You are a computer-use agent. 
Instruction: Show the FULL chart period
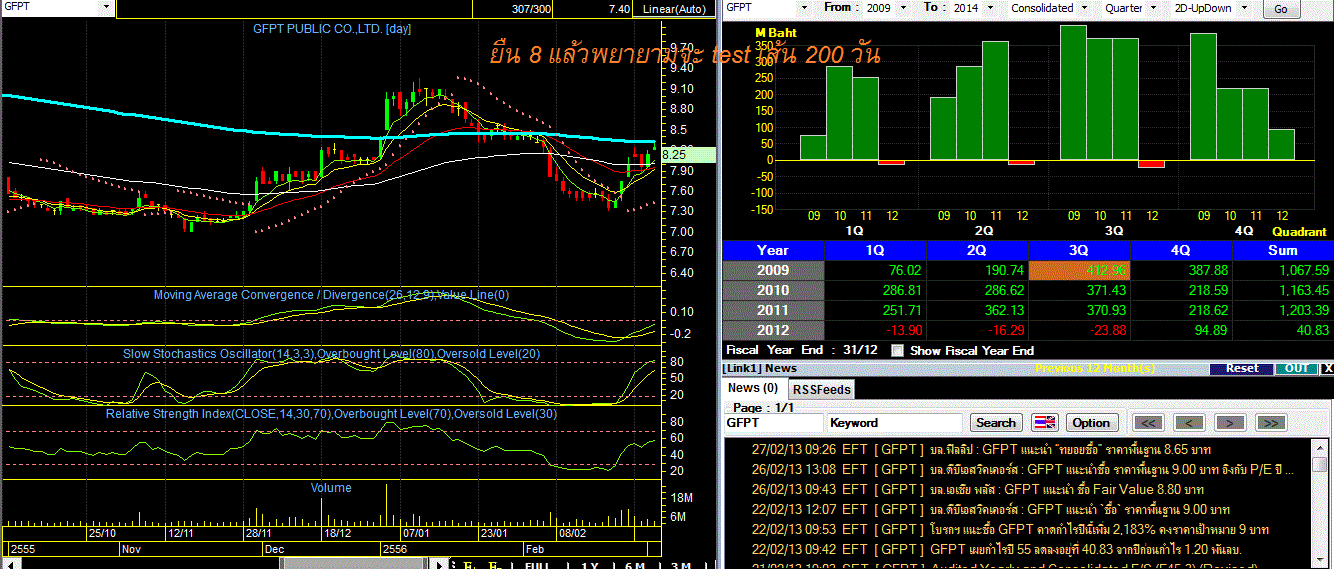[536, 565]
